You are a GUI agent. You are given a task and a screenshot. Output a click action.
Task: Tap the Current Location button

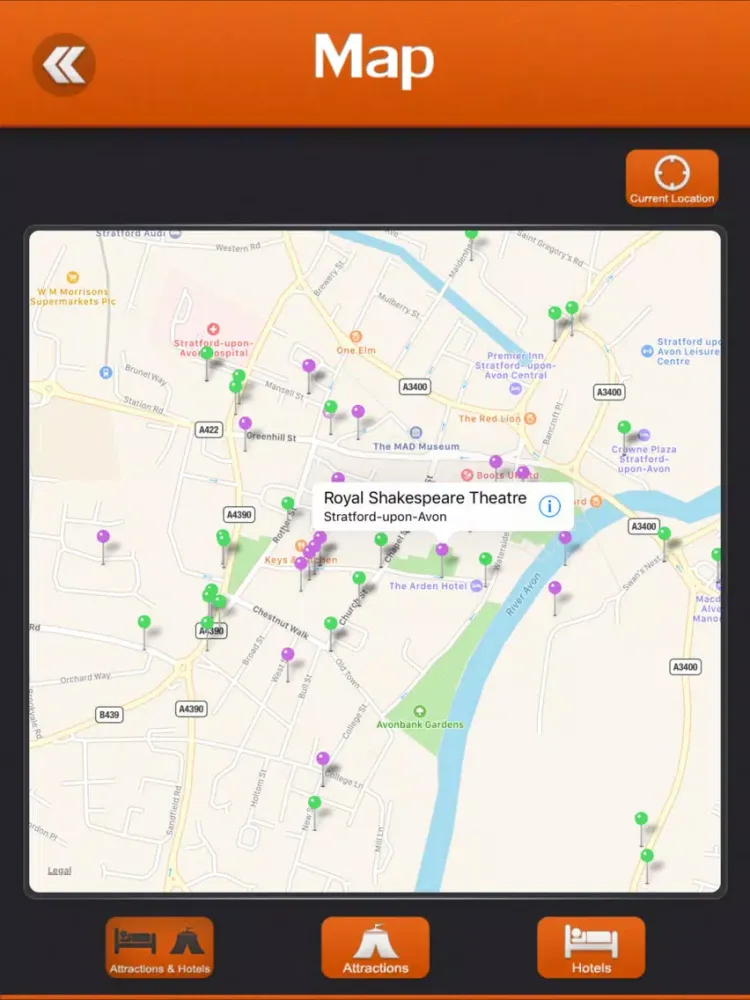pyautogui.click(x=672, y=178)
